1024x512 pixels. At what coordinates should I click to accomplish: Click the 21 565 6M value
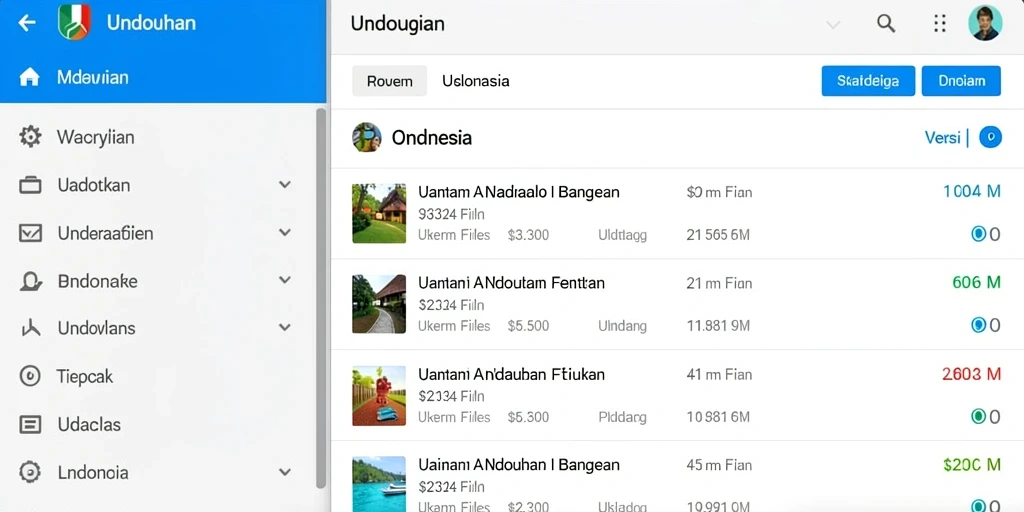[718, 235]
